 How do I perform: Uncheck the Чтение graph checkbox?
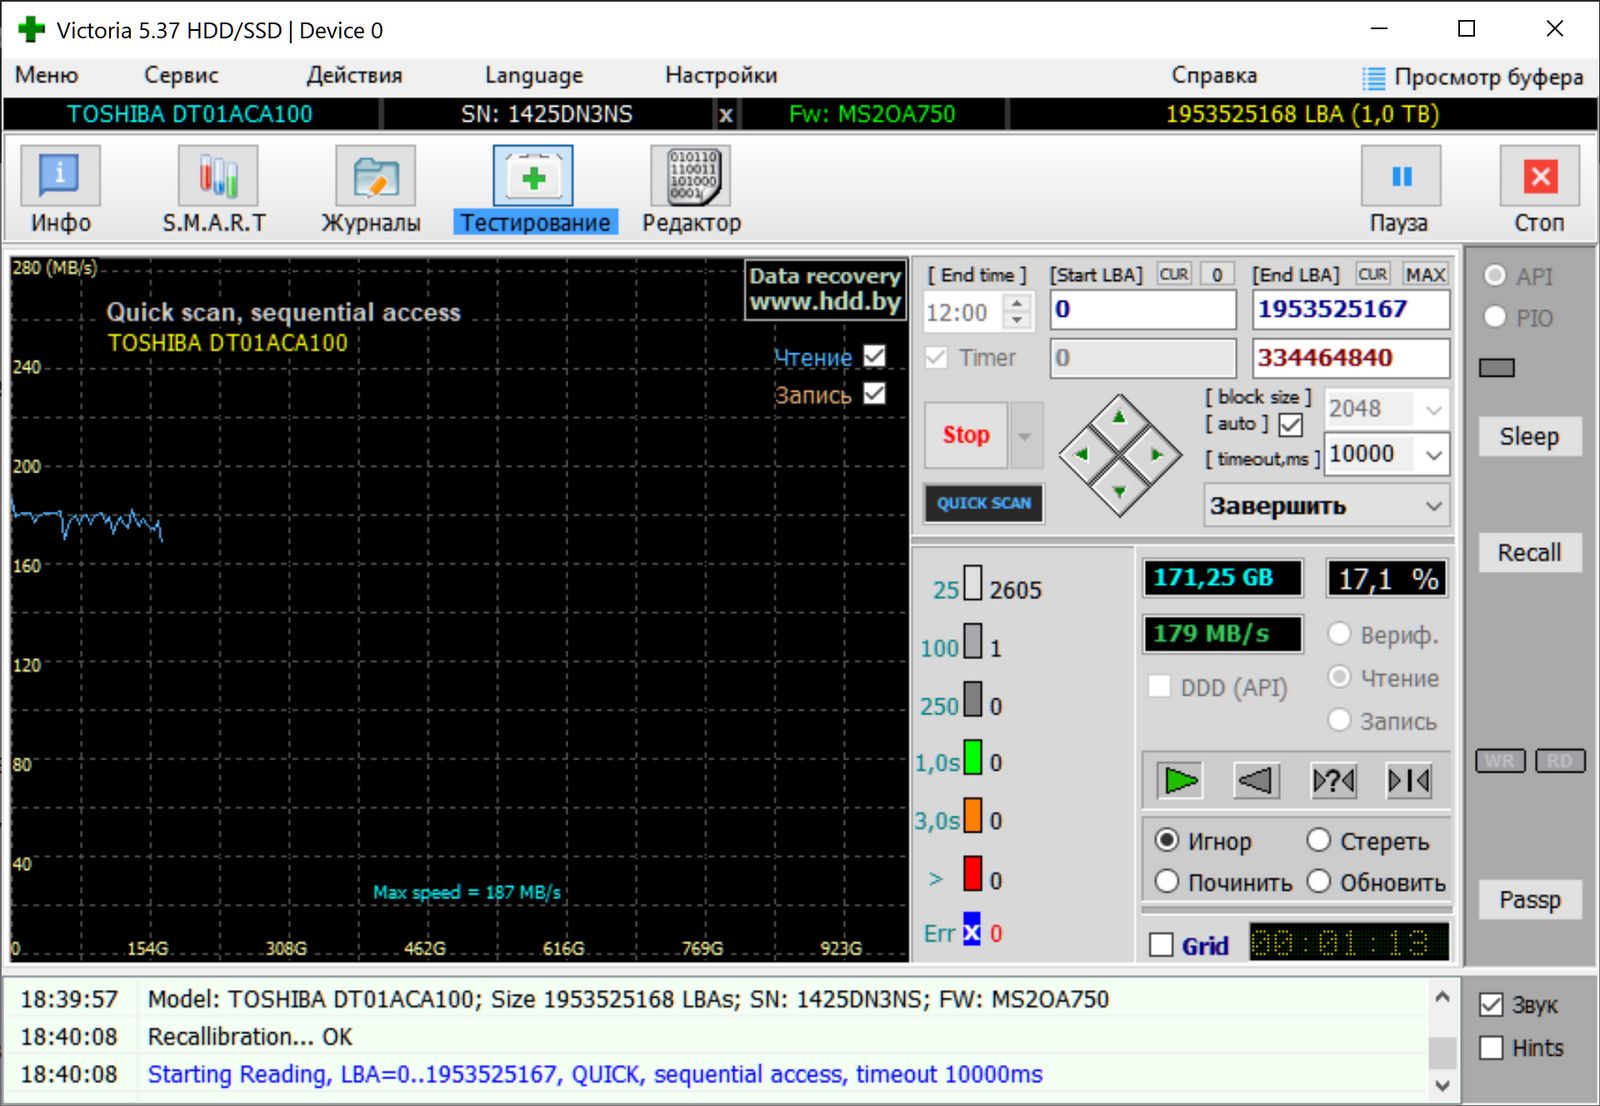874,356
